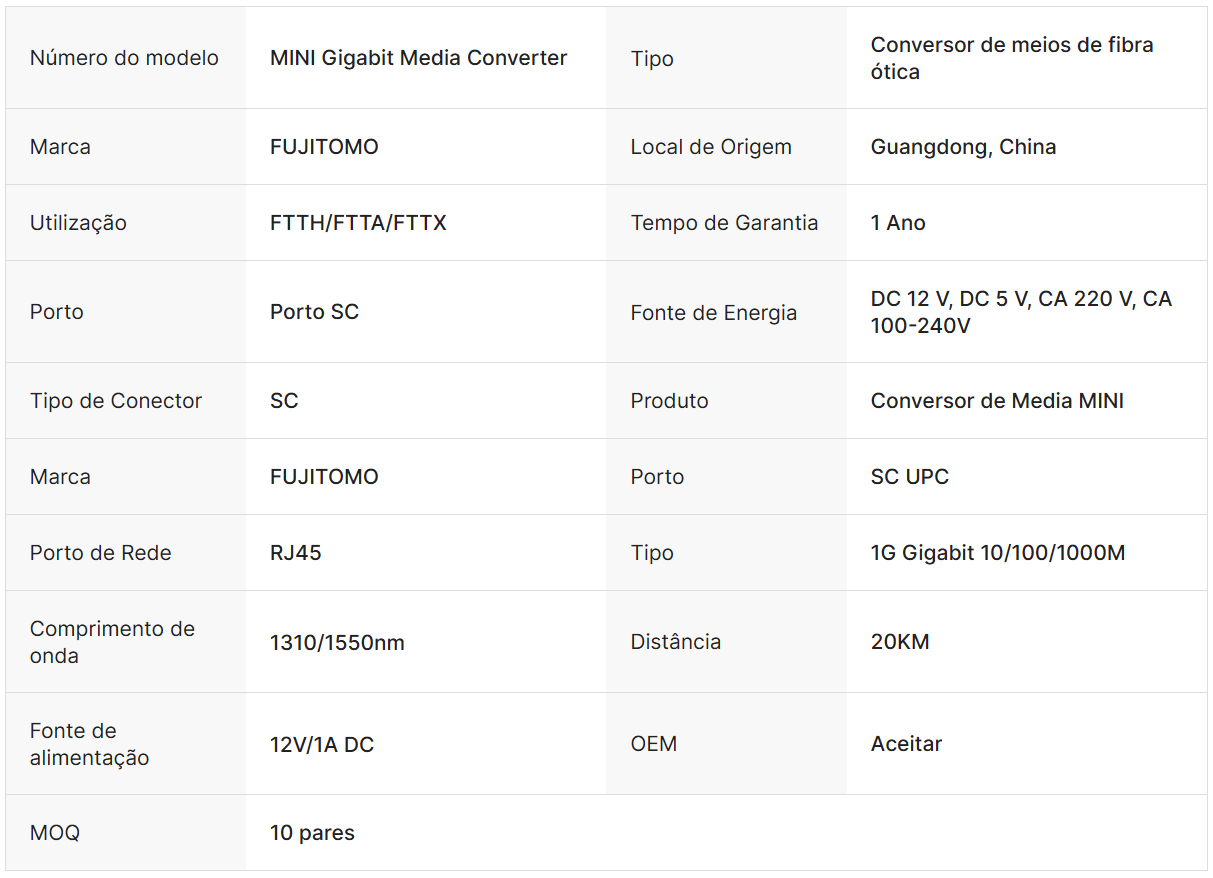Click the "FTTH/FTTA/FTTX" value
This screenshot has width=1213, height=878.
click(x=358, y=223)
